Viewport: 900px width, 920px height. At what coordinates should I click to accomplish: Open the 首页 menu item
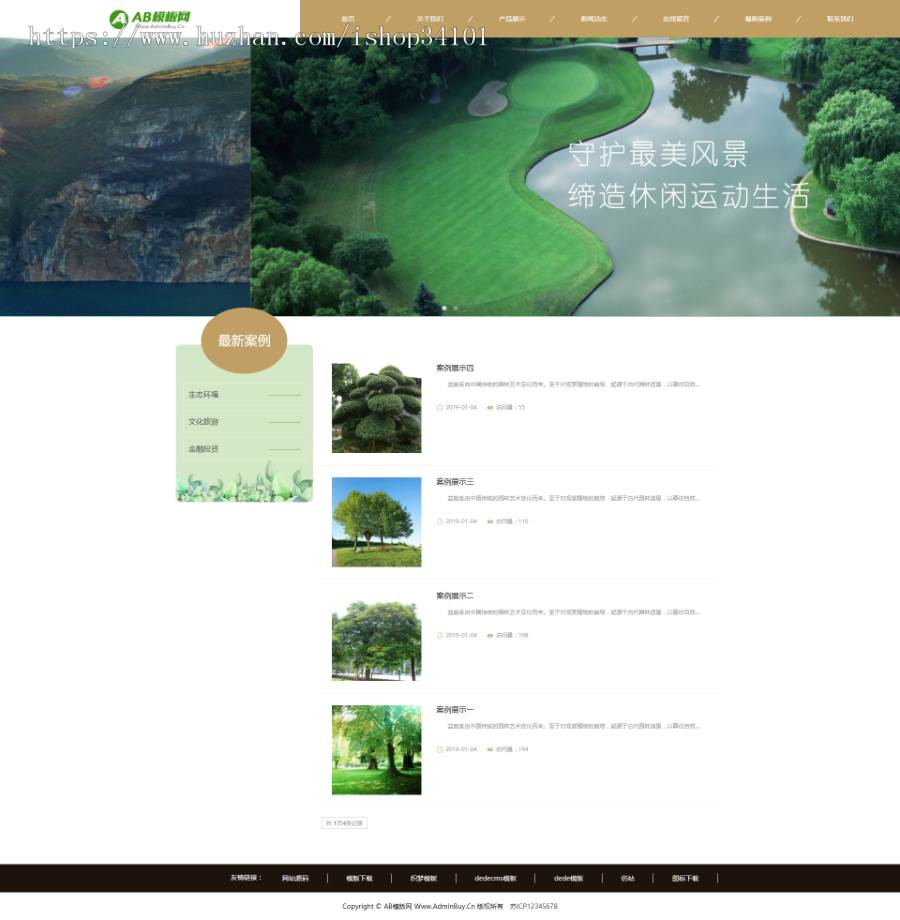tap(347, 17)
